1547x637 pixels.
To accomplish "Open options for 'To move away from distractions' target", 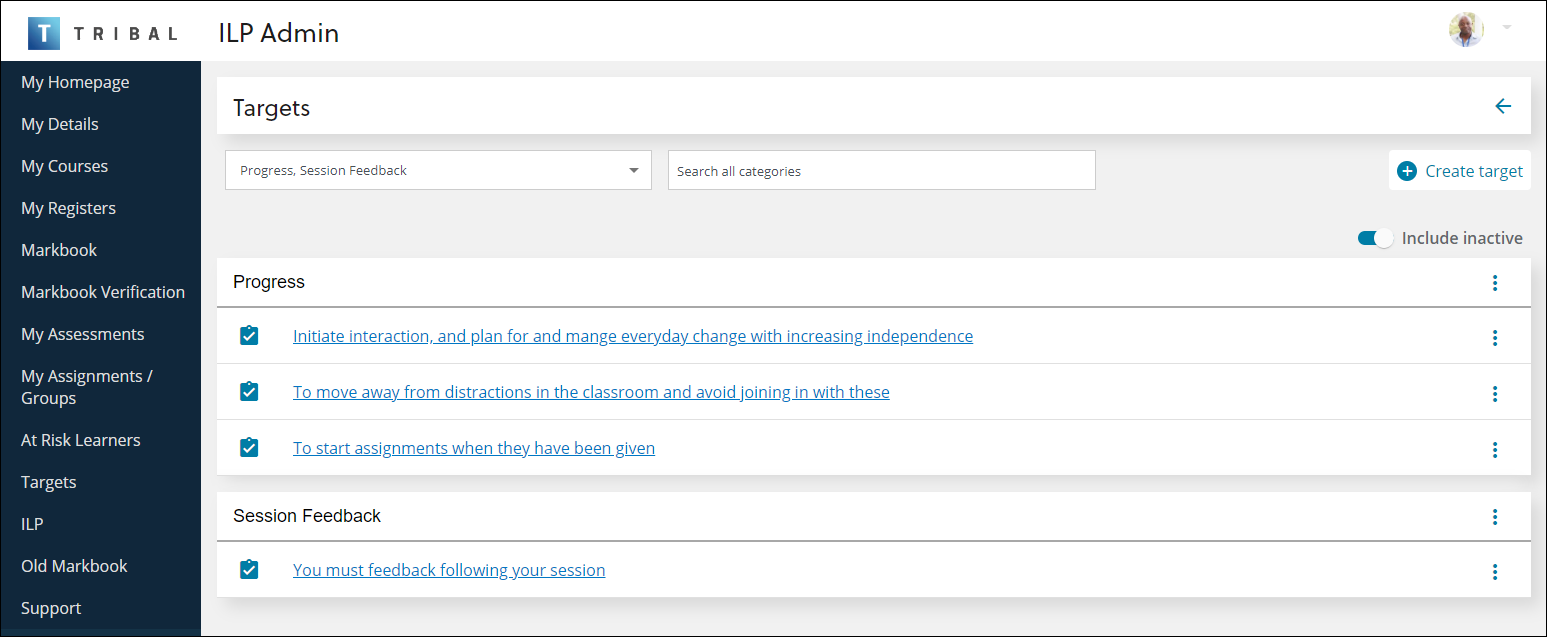I will (1494, 394).
